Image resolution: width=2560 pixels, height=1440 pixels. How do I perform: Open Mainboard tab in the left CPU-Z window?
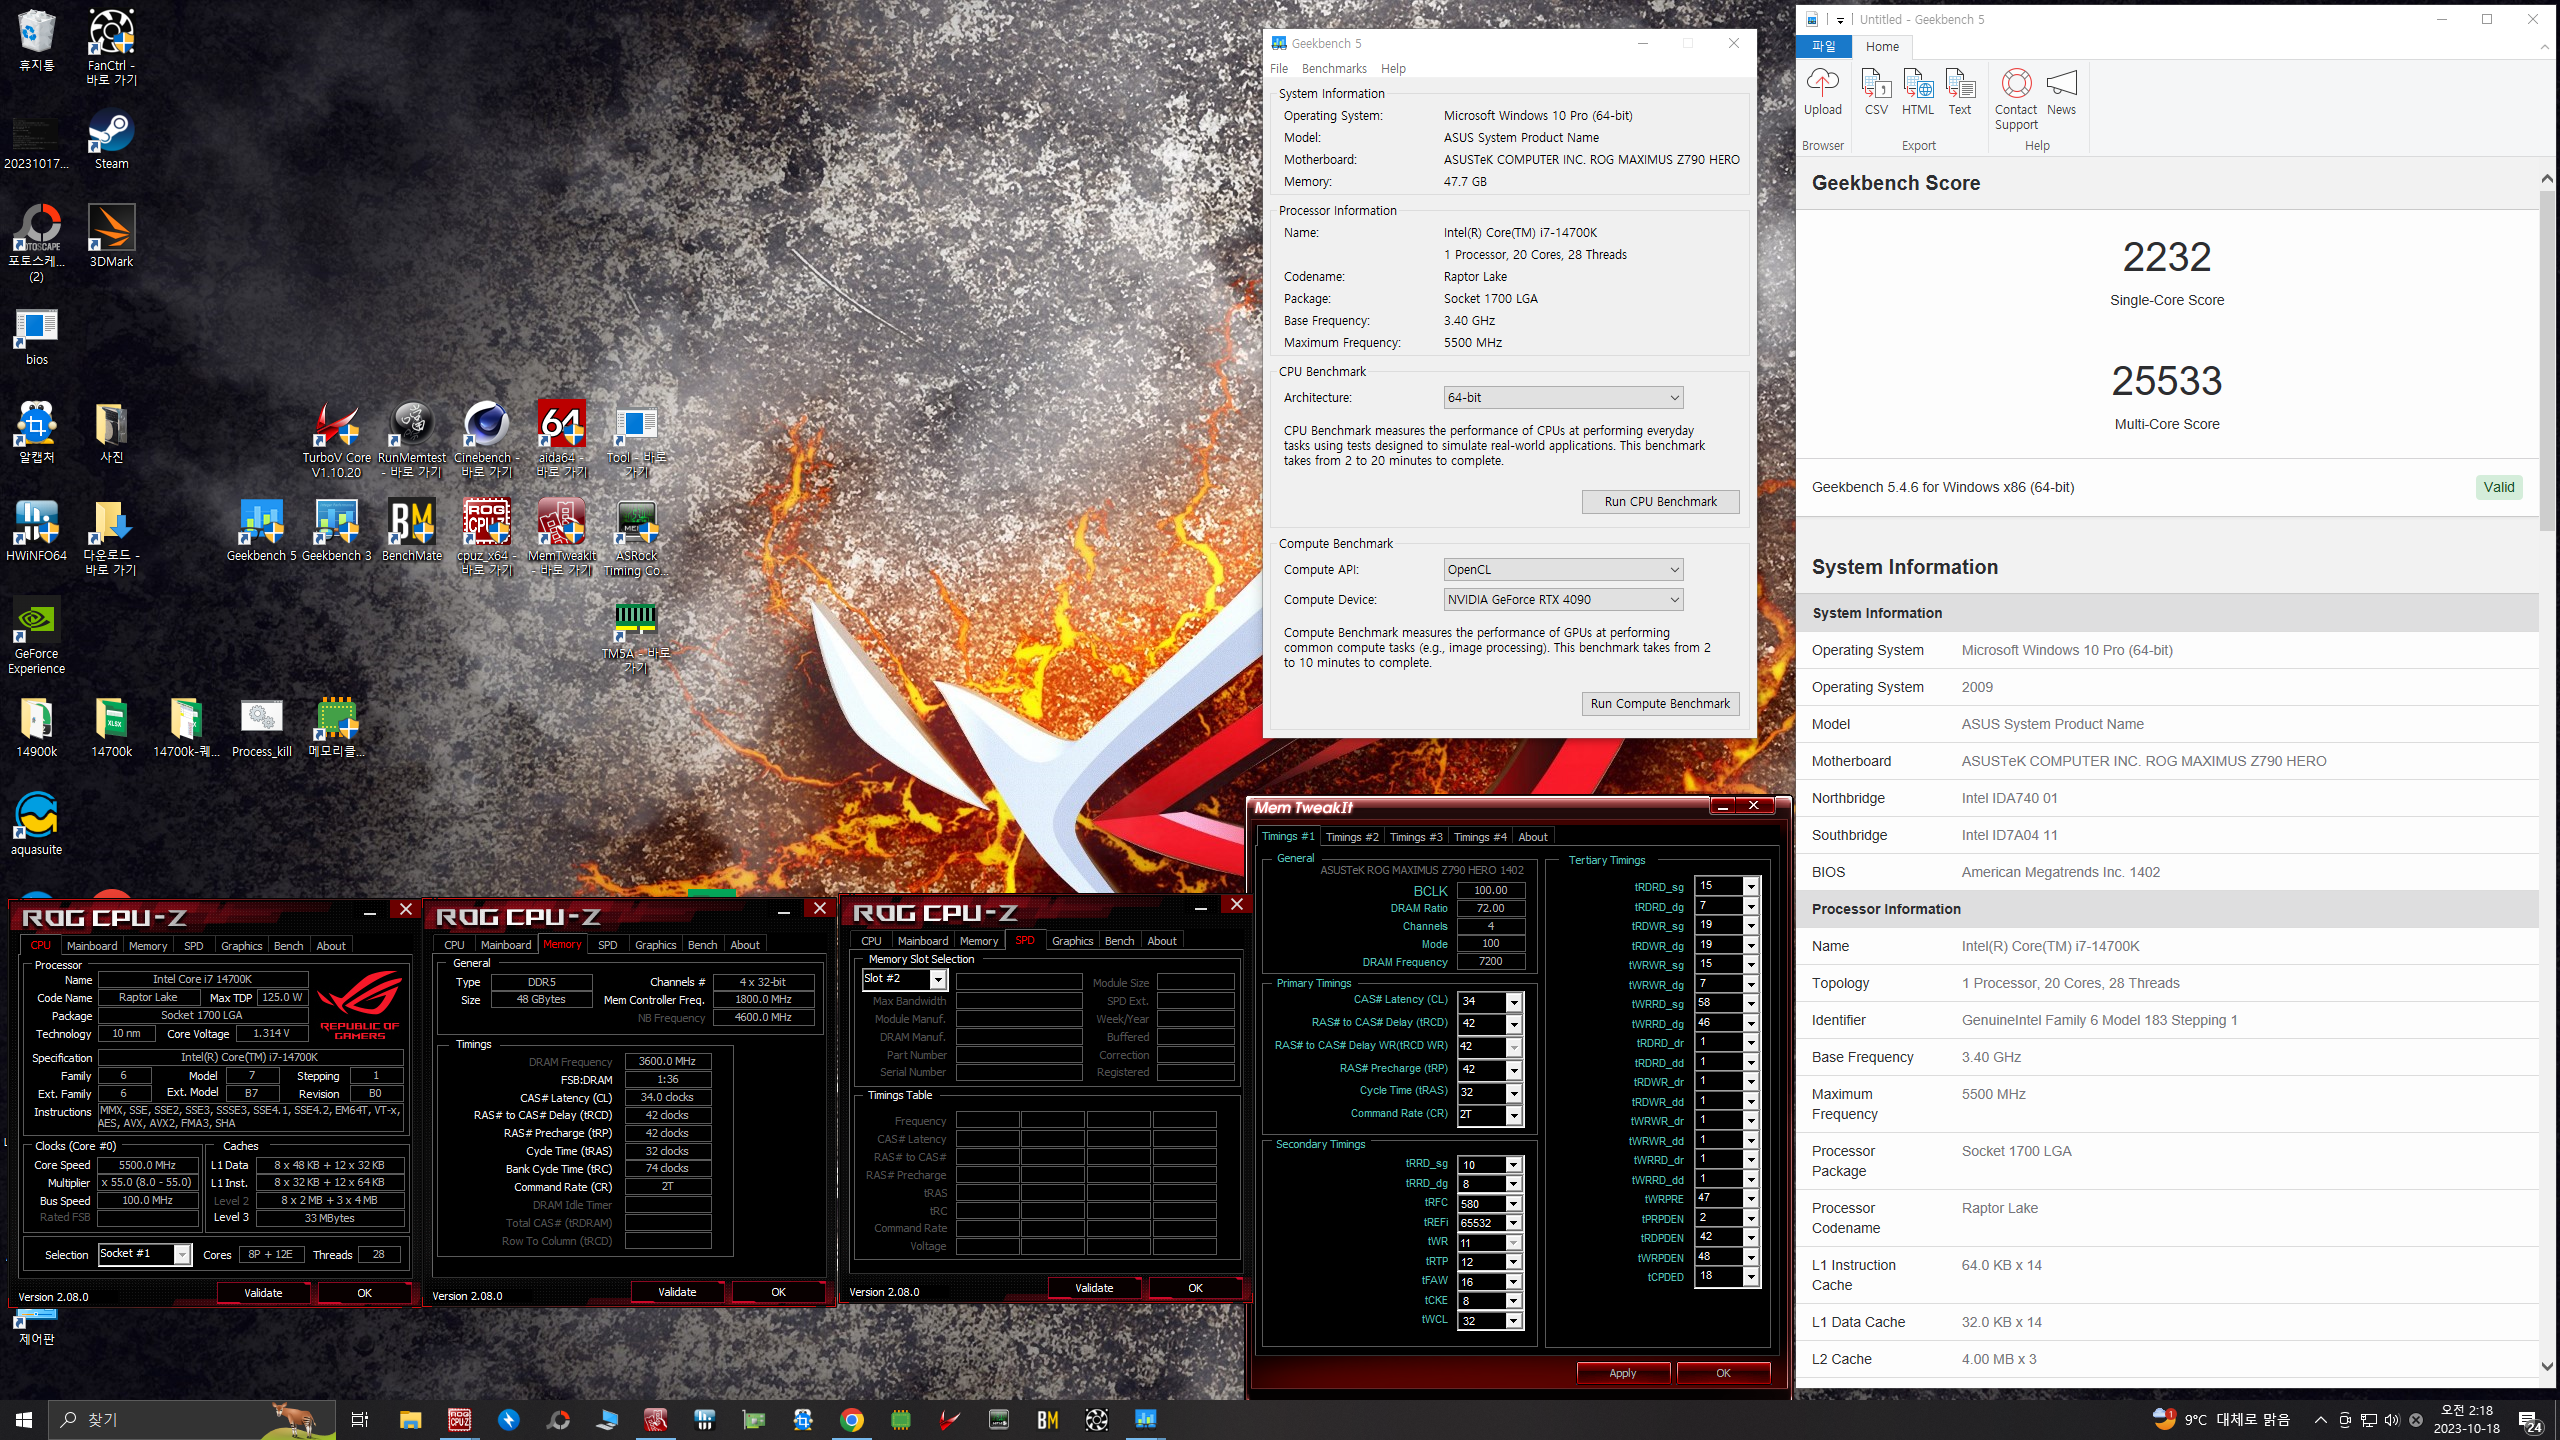tap(92, 946)
